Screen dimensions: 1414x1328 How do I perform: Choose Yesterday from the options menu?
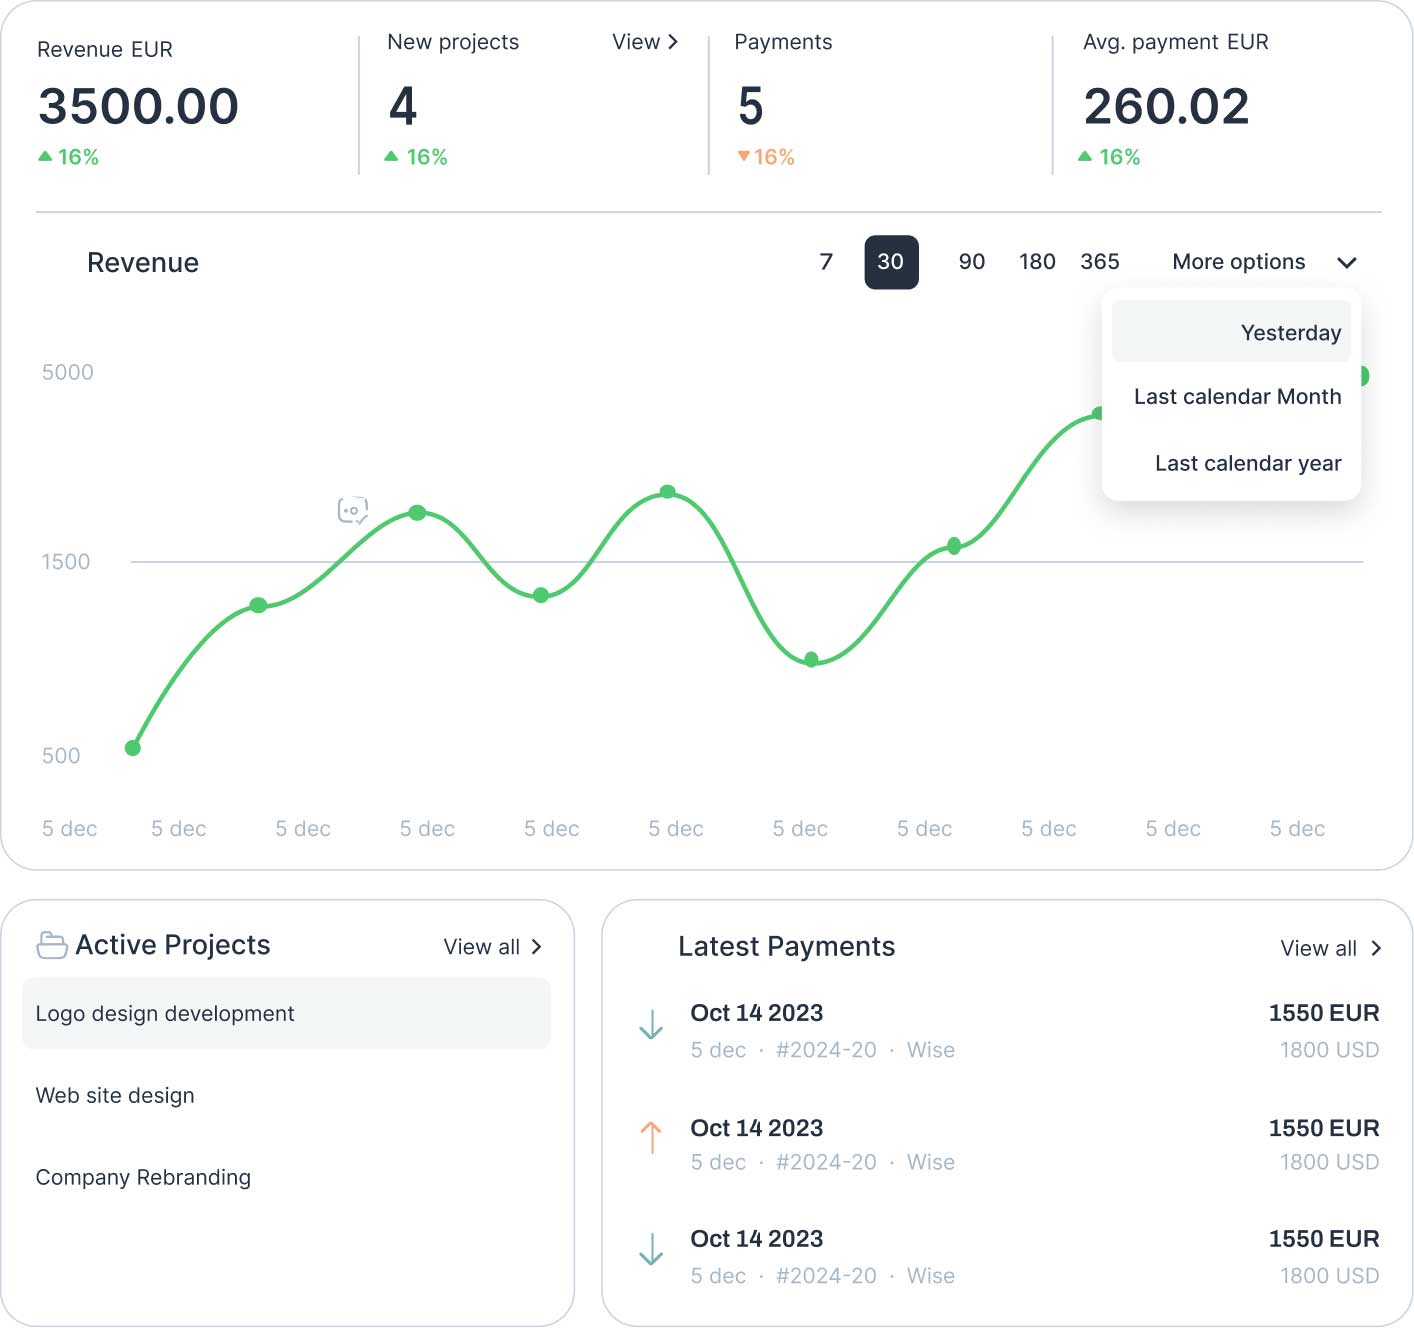1231,332
